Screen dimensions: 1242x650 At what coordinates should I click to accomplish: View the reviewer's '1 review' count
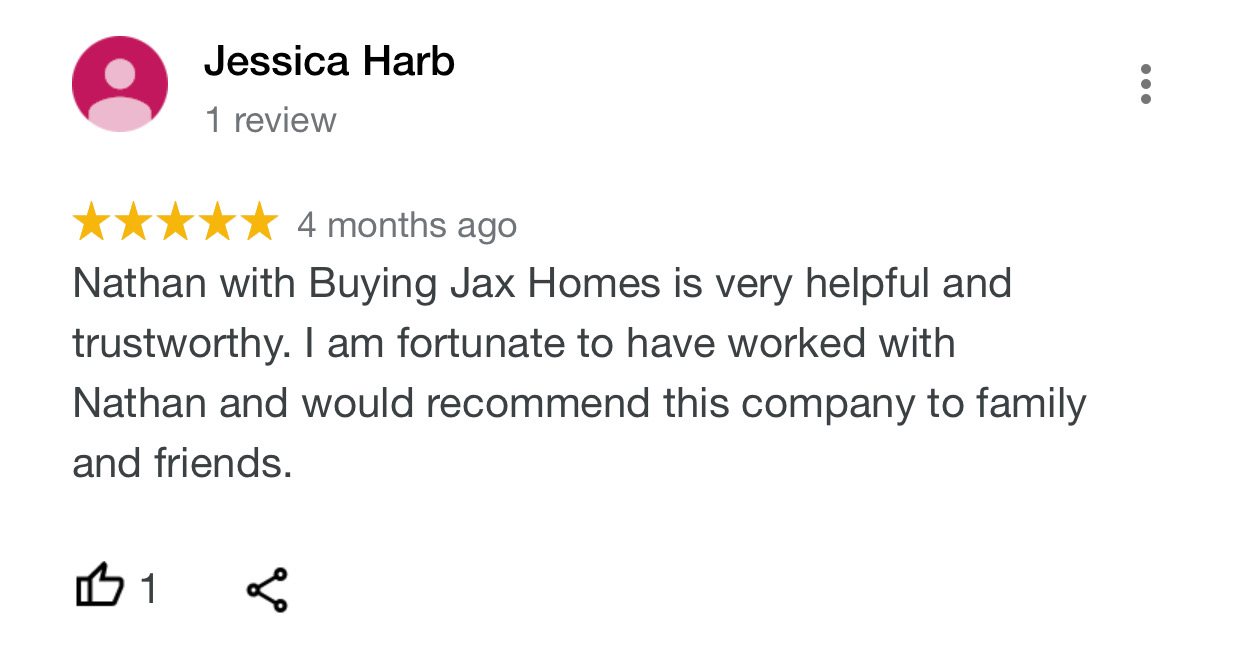click(270, 120)
